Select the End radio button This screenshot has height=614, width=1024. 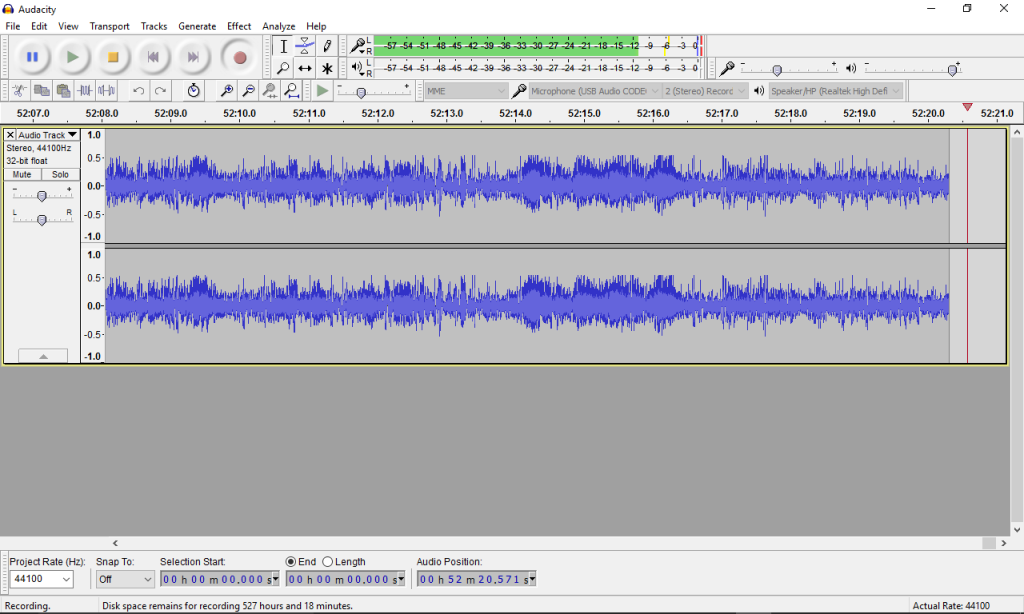pyautogui.click(x=291, y=562)
